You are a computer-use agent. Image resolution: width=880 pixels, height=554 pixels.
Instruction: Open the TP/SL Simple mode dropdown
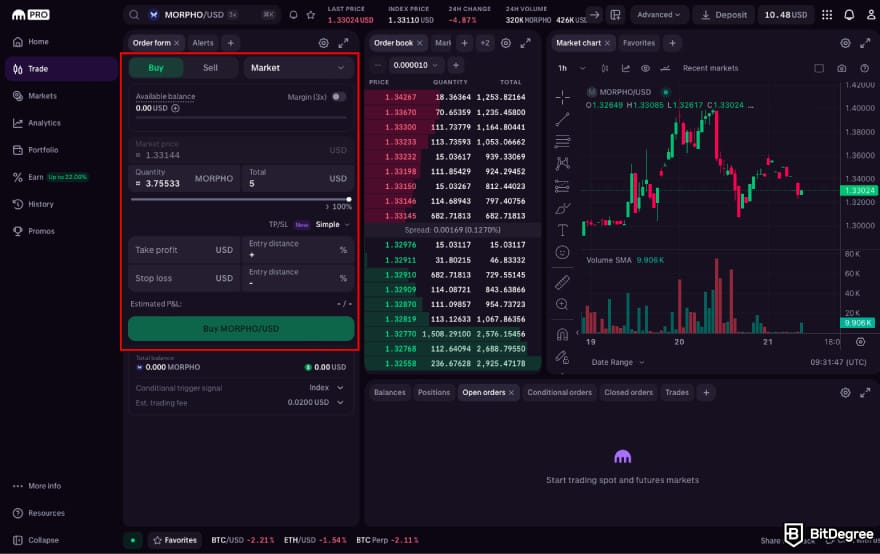[x=332, y=224]
